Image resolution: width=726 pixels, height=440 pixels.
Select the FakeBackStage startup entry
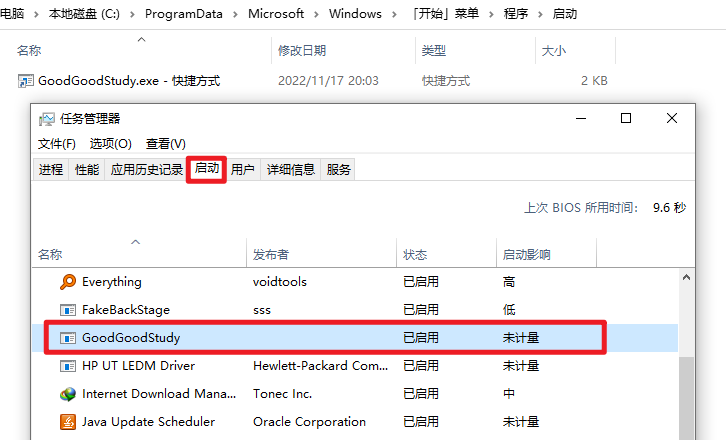coord(355,310)
